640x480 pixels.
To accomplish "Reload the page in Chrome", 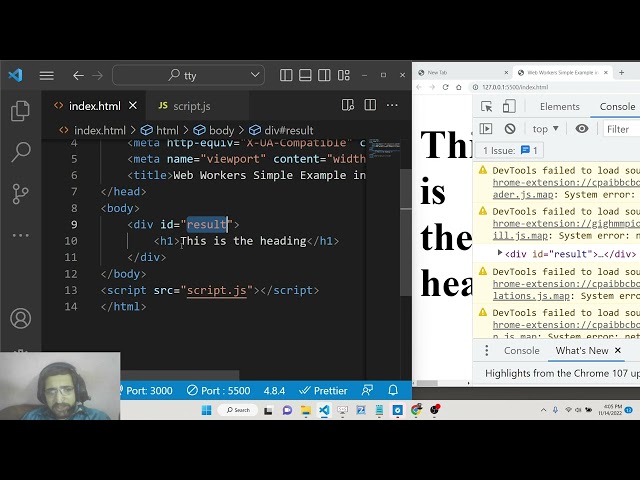I will point(445,87).
